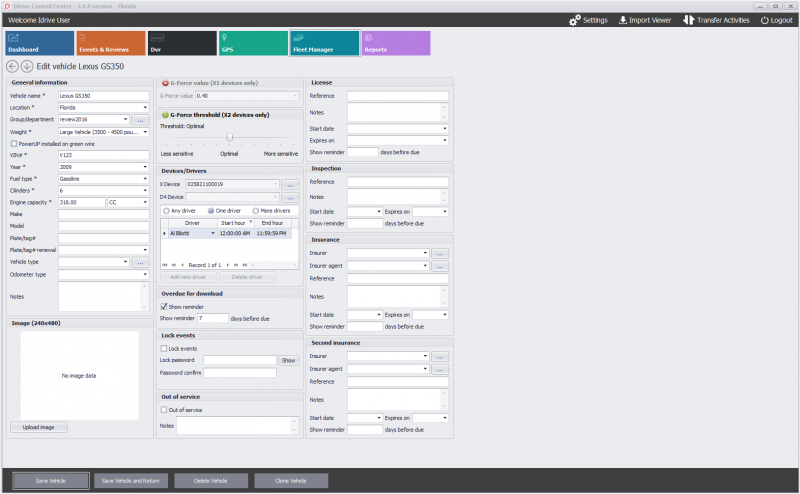The height and width of the screenshot is (494, 800).
Task: Open the Import Viewer
Action: point(645,20)
